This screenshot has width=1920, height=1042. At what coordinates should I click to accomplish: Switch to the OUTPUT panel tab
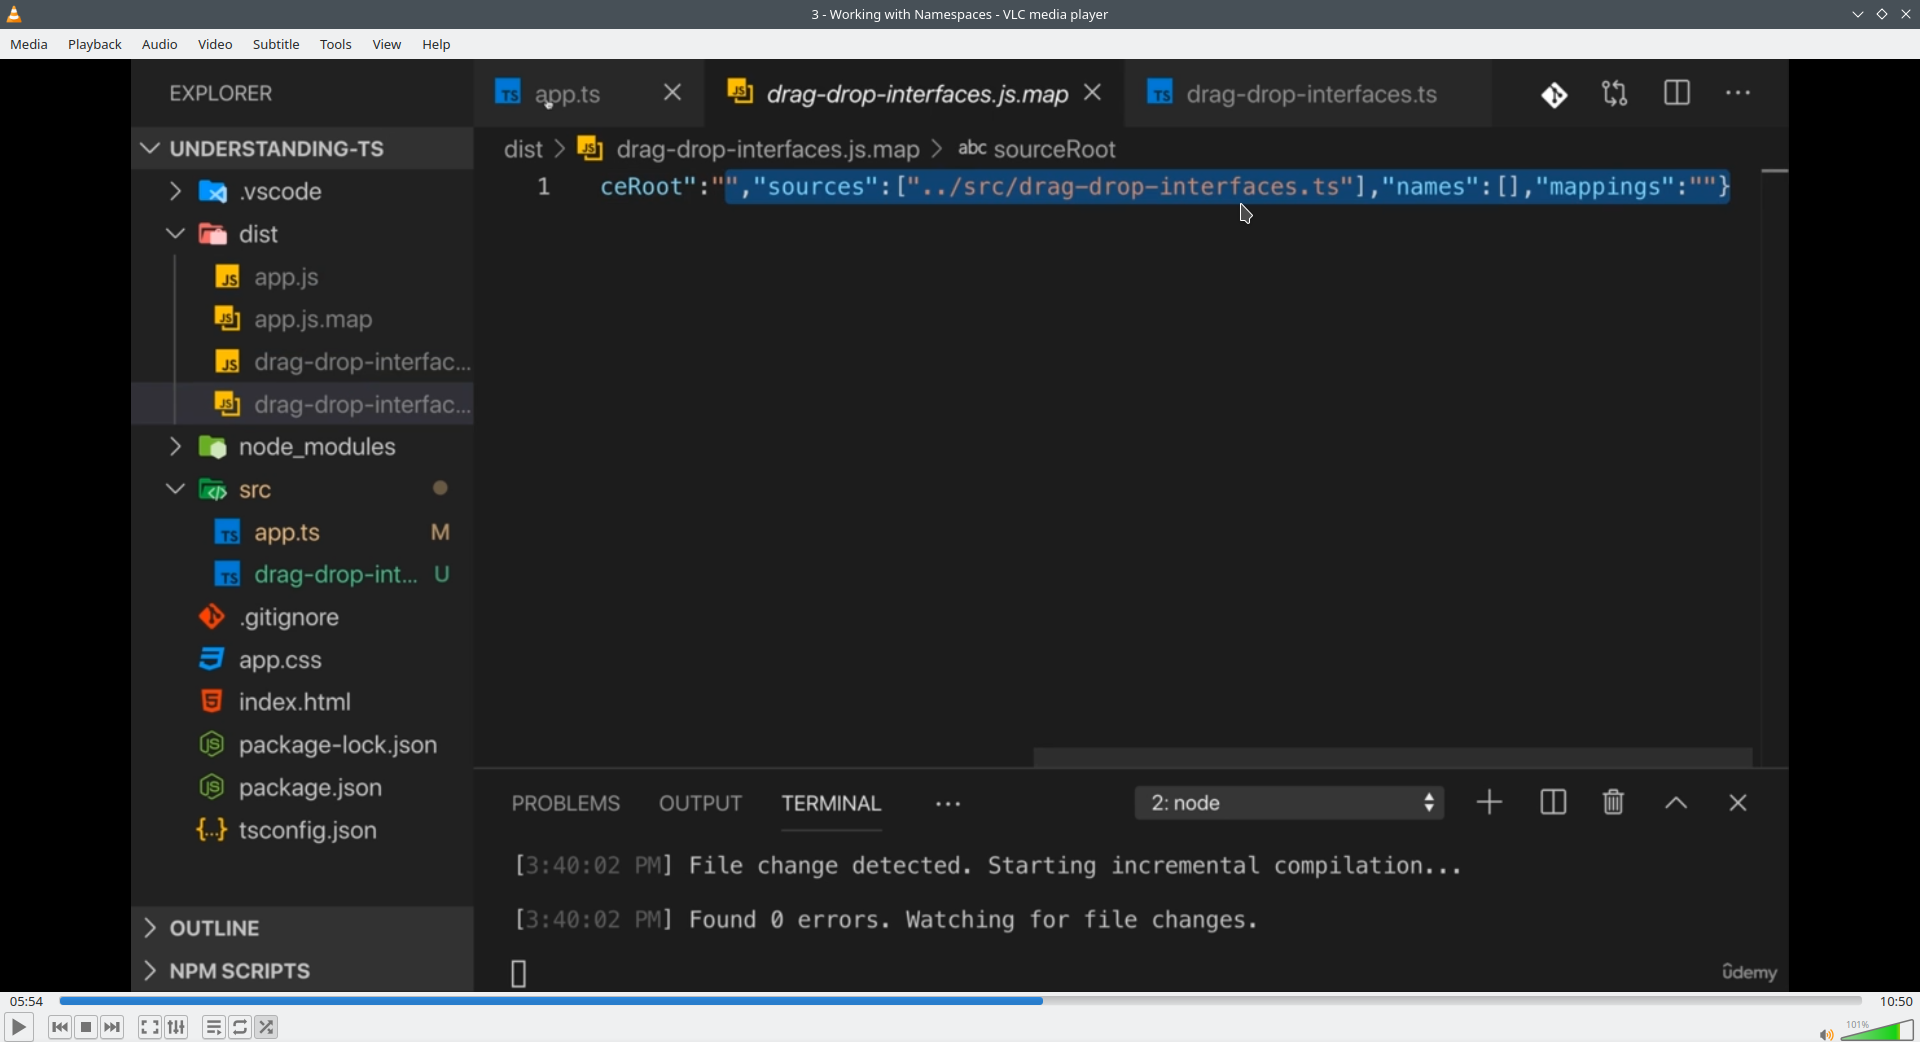point(700,804)
